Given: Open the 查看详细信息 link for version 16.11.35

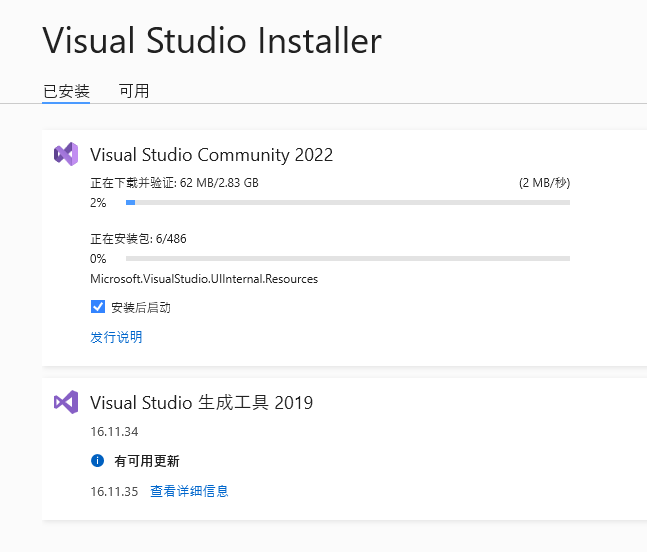Looking at the screenshot, I should (189, 491).
